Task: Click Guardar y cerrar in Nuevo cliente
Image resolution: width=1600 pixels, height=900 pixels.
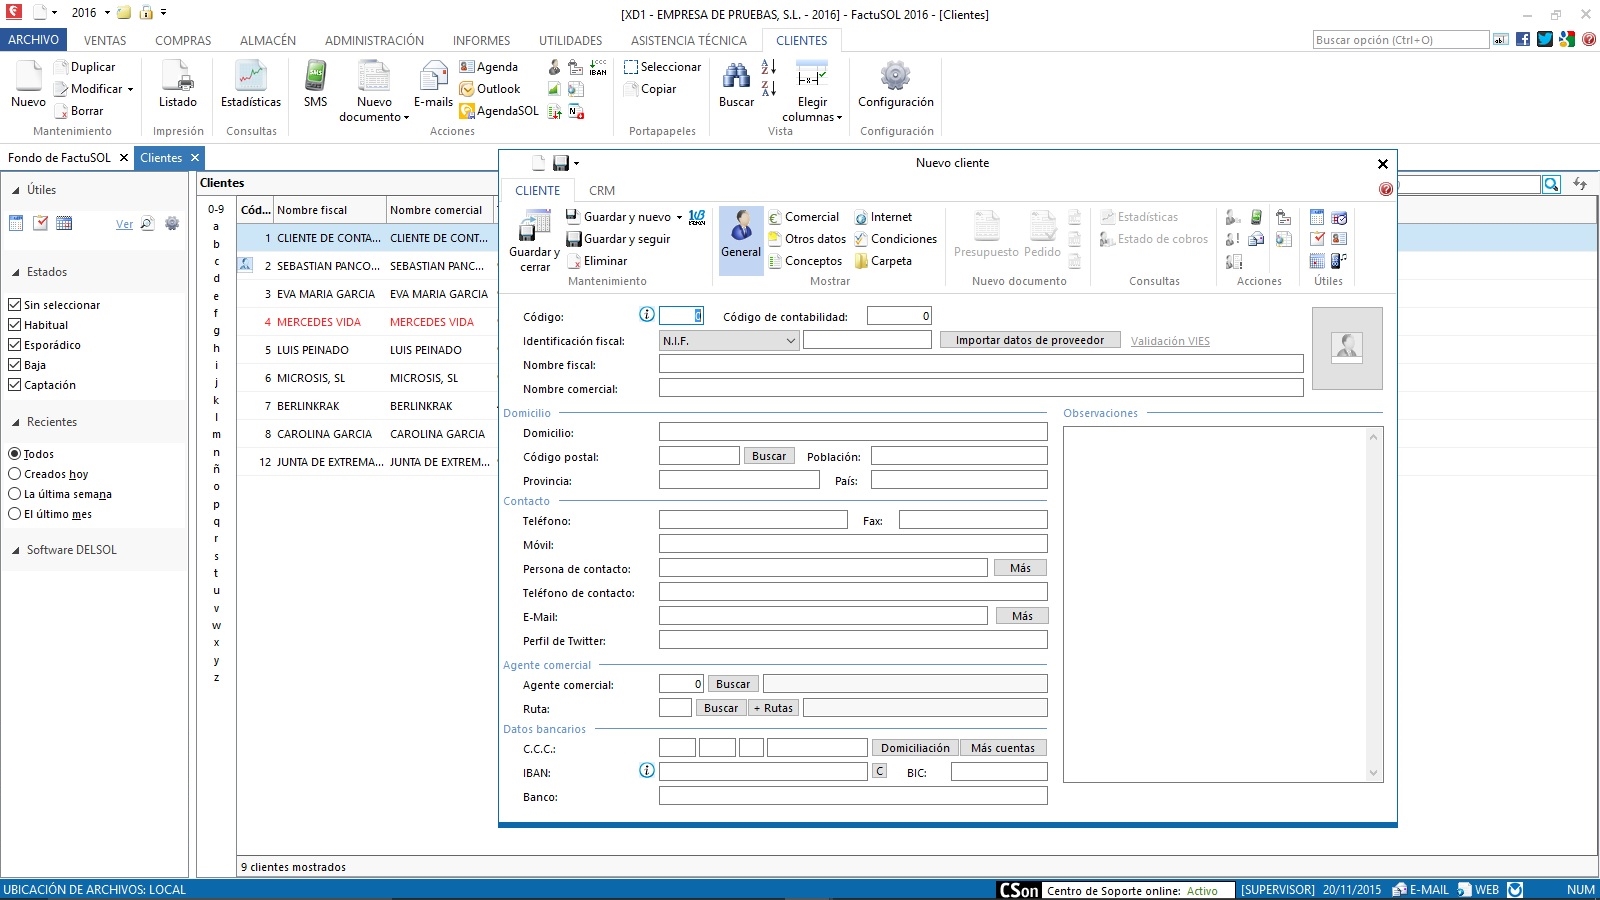Action: tap(535, 241)
